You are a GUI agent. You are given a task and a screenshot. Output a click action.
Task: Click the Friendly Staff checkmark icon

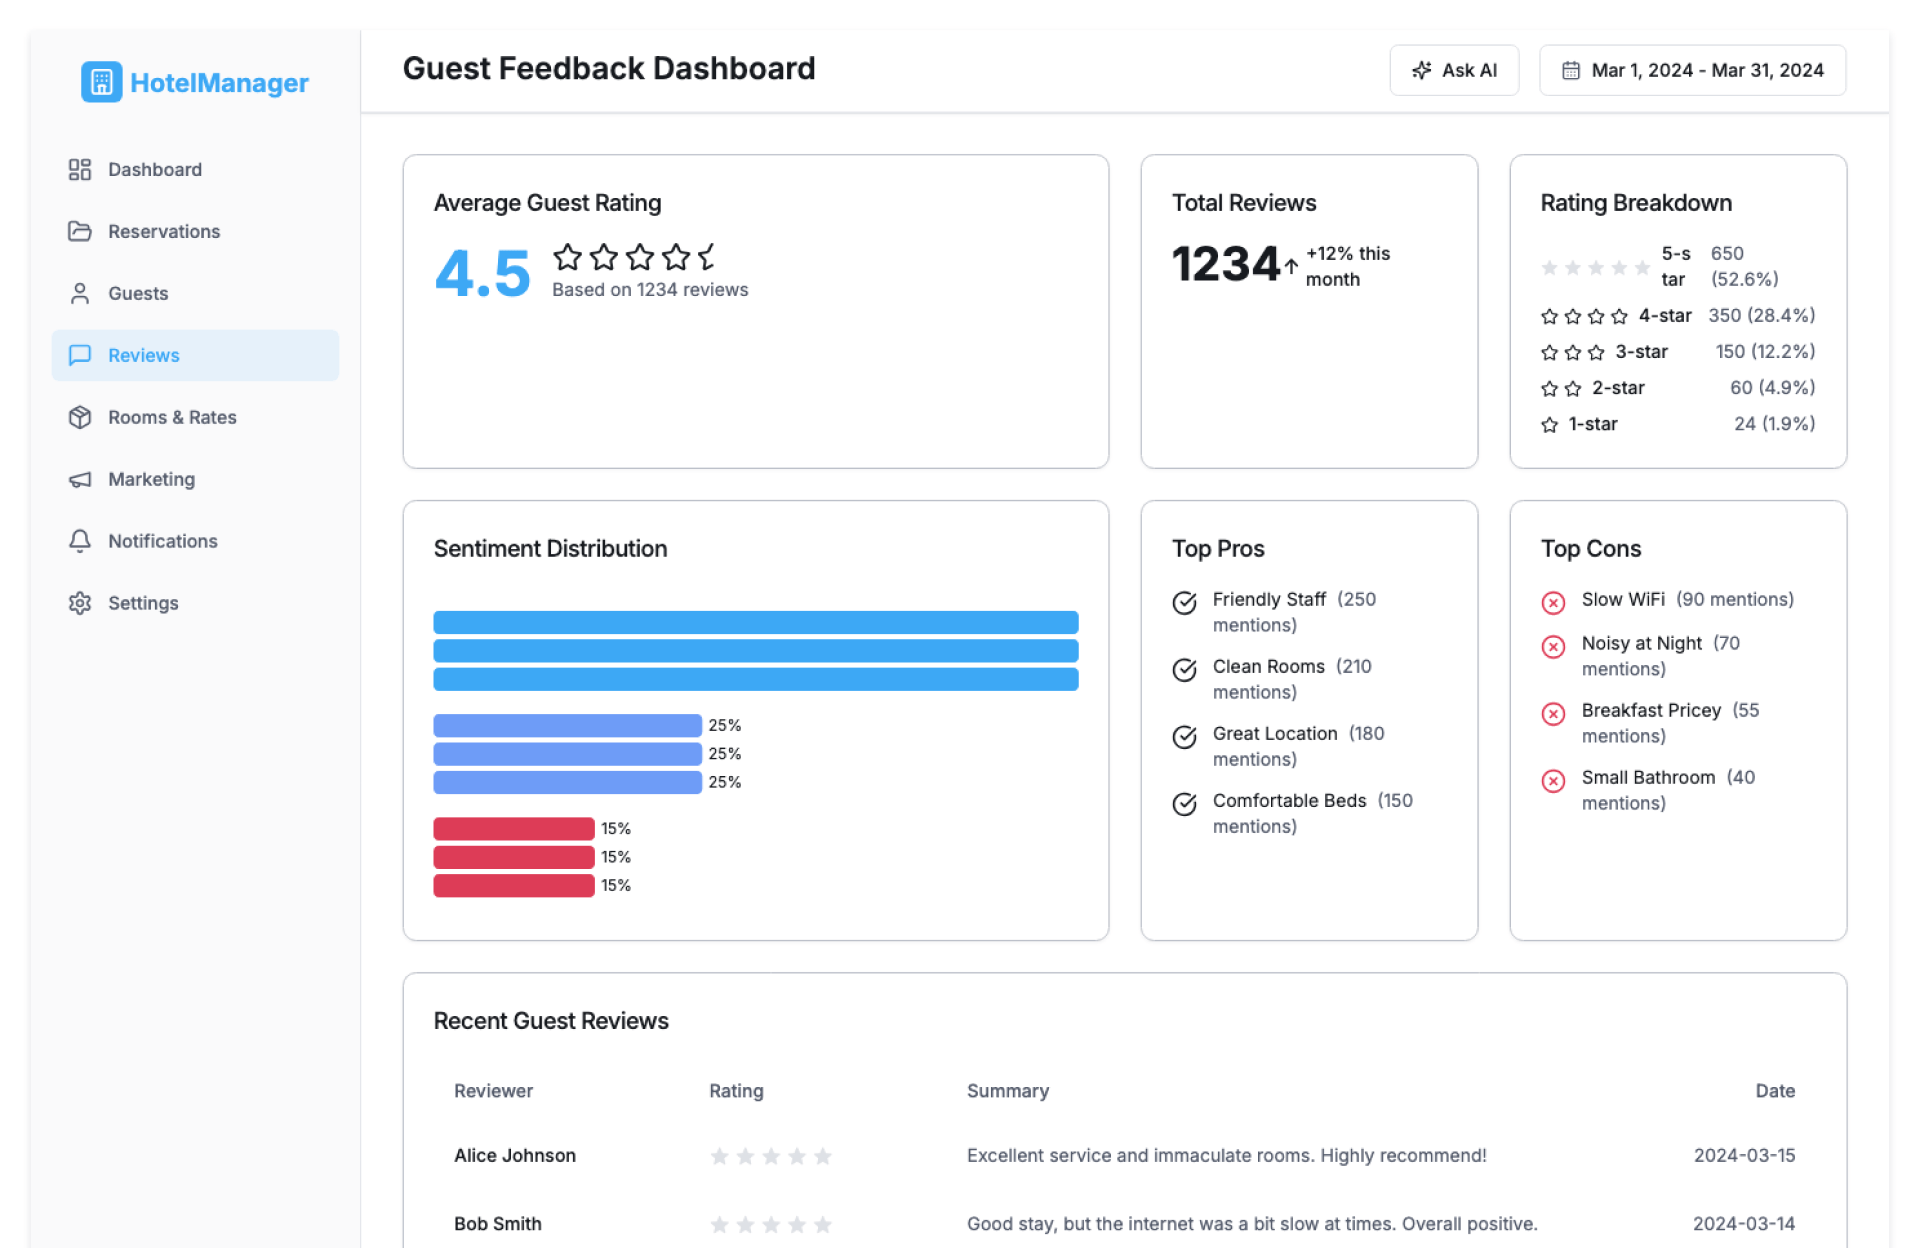coord(1184,602)
